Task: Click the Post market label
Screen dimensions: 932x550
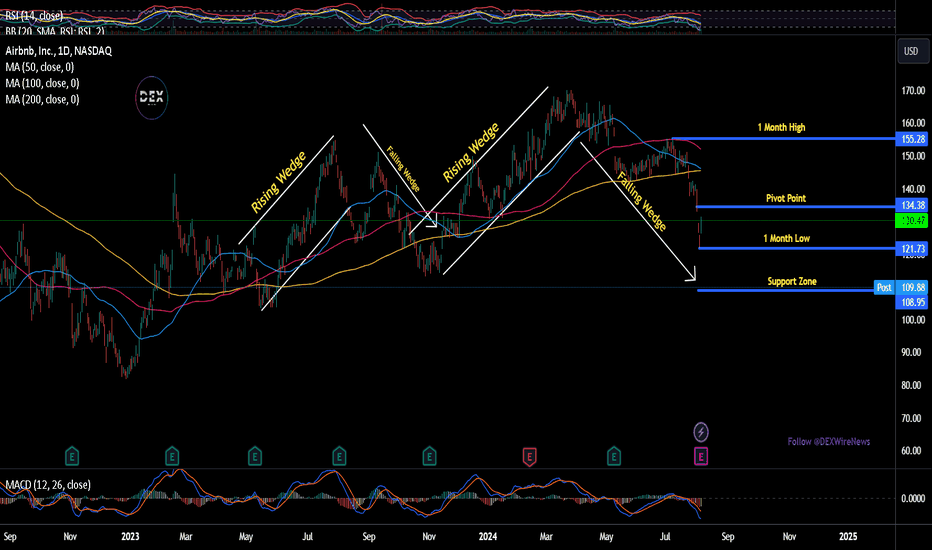Action: [x=884, y=287]
